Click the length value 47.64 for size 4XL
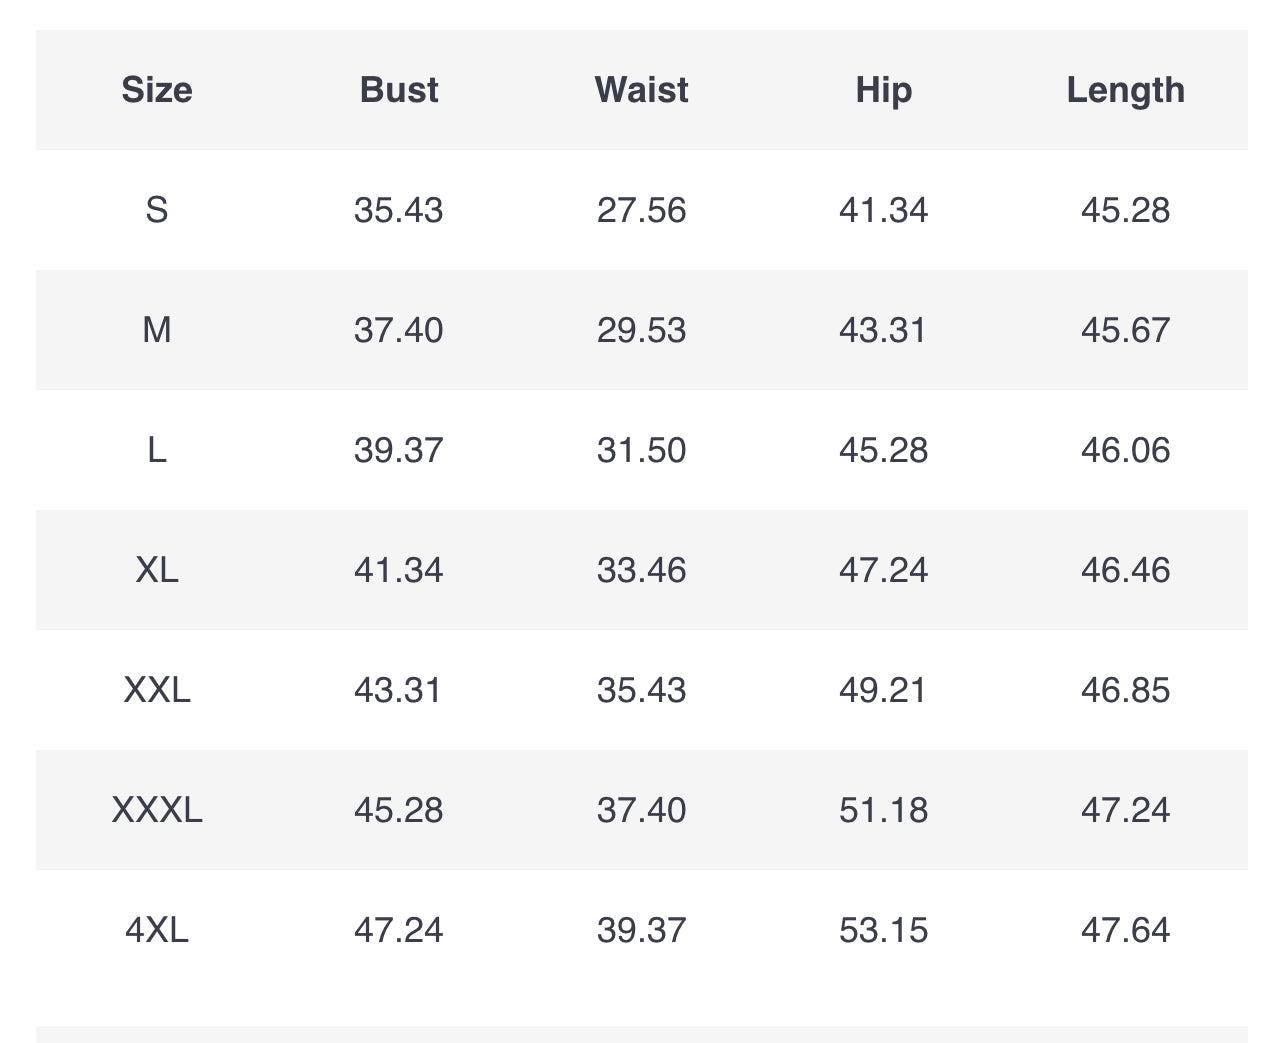1284x1043 pixels. pyautogui.click(x=1125, y=930)
